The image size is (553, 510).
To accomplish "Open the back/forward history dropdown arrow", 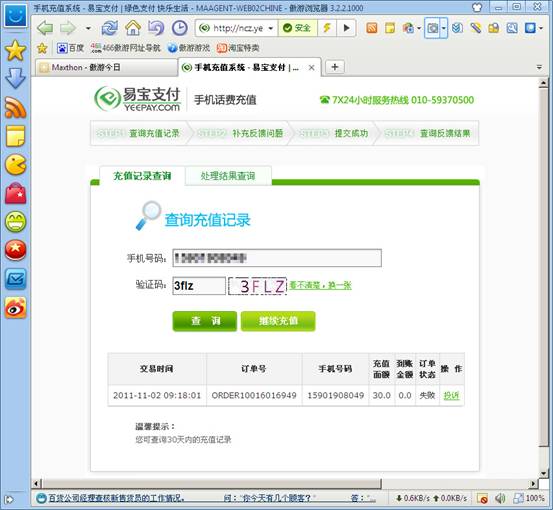I will pyautogui.click(x=88, y=28).
